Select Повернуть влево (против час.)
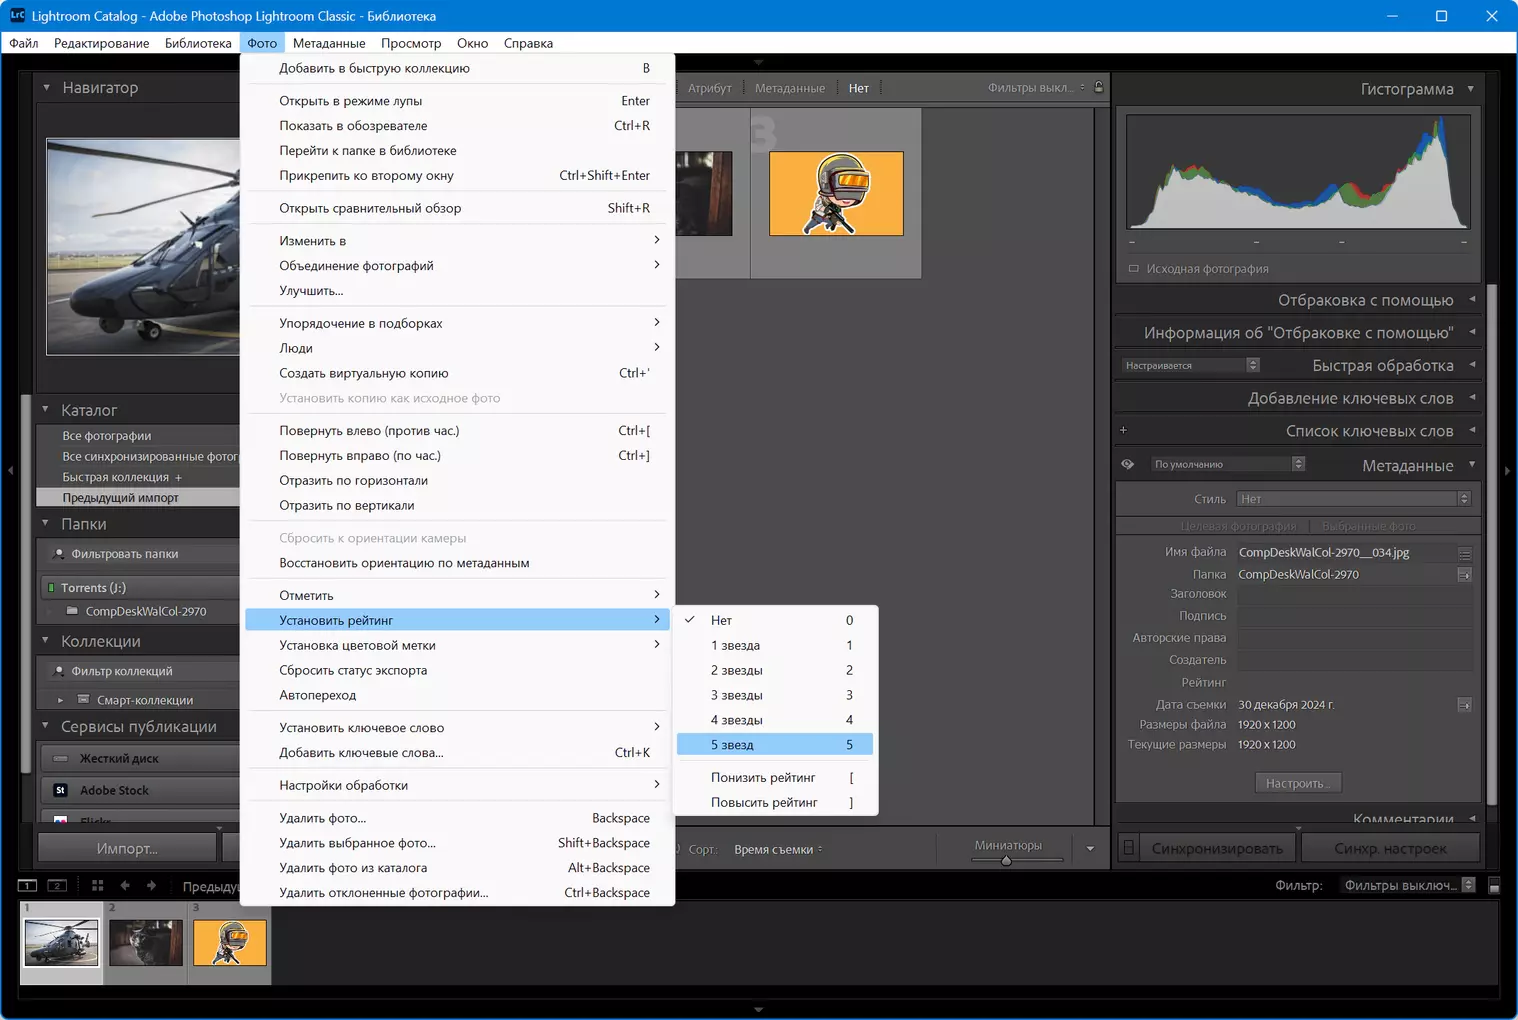 [x=457, y=430]
